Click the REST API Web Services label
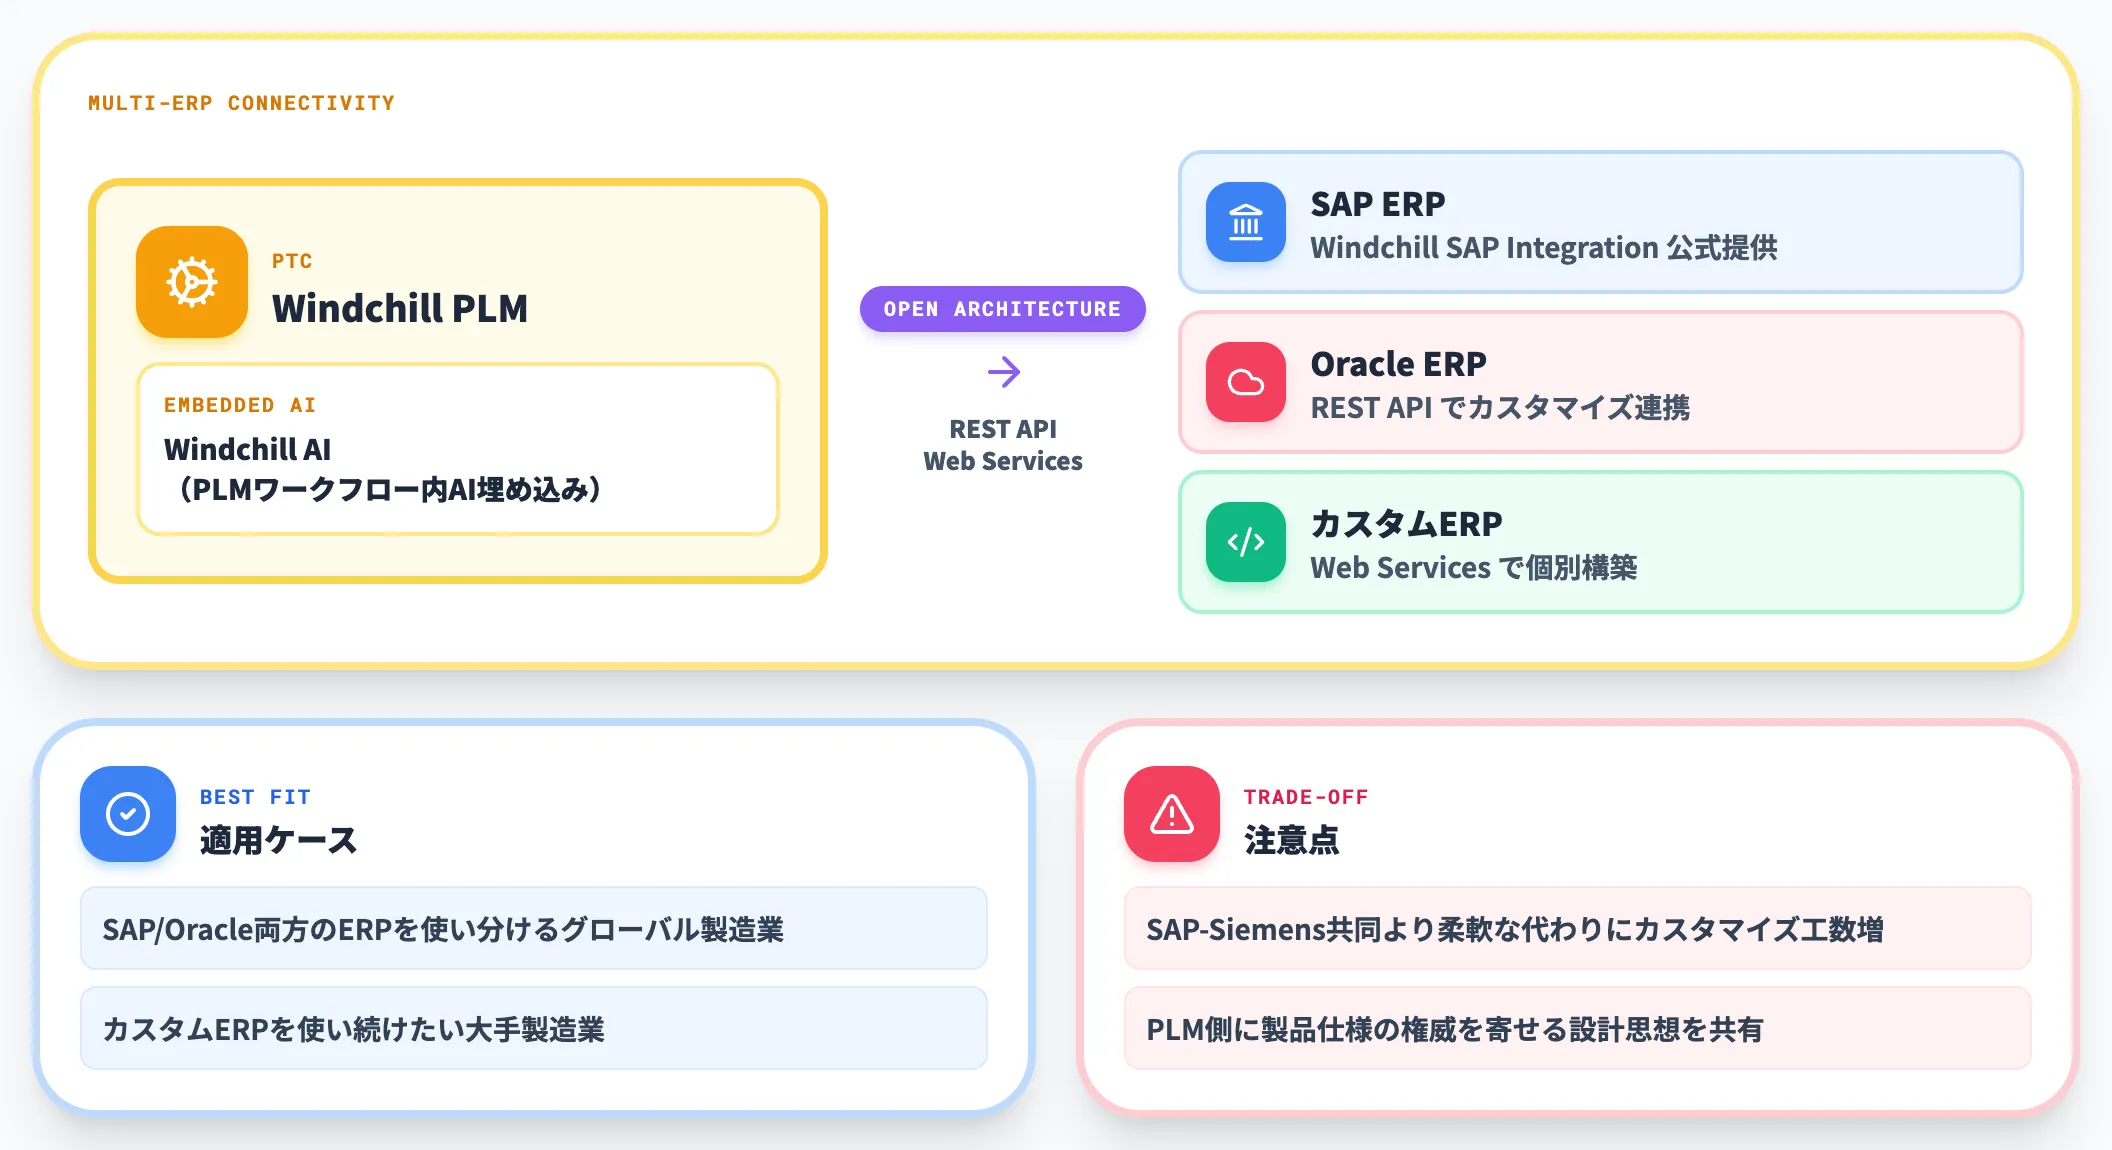This screenshot has width=2112, height=1150. coord(1003,445)
